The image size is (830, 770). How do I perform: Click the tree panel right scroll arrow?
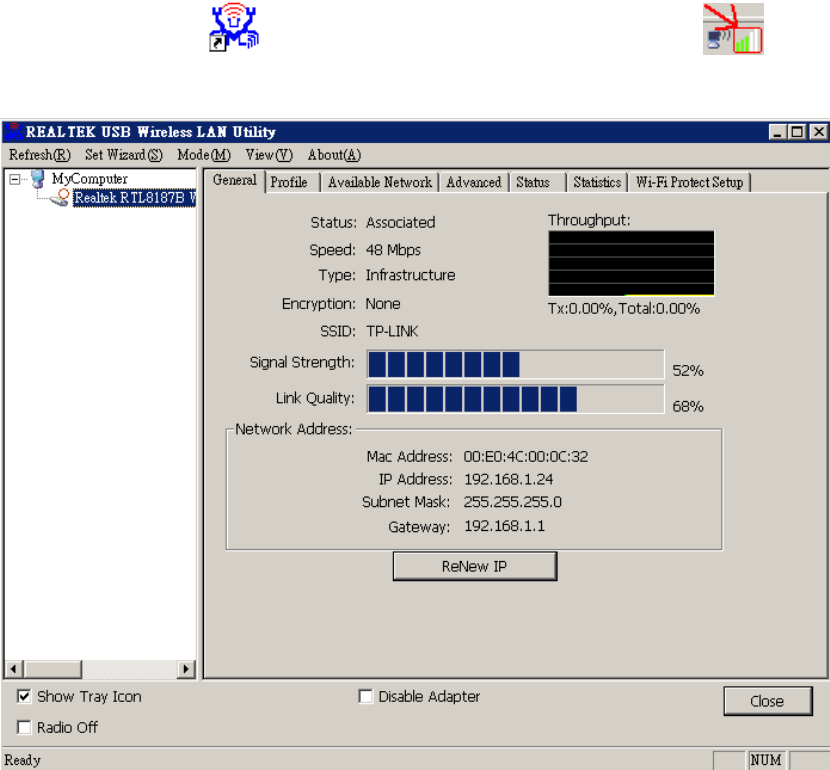186,669
